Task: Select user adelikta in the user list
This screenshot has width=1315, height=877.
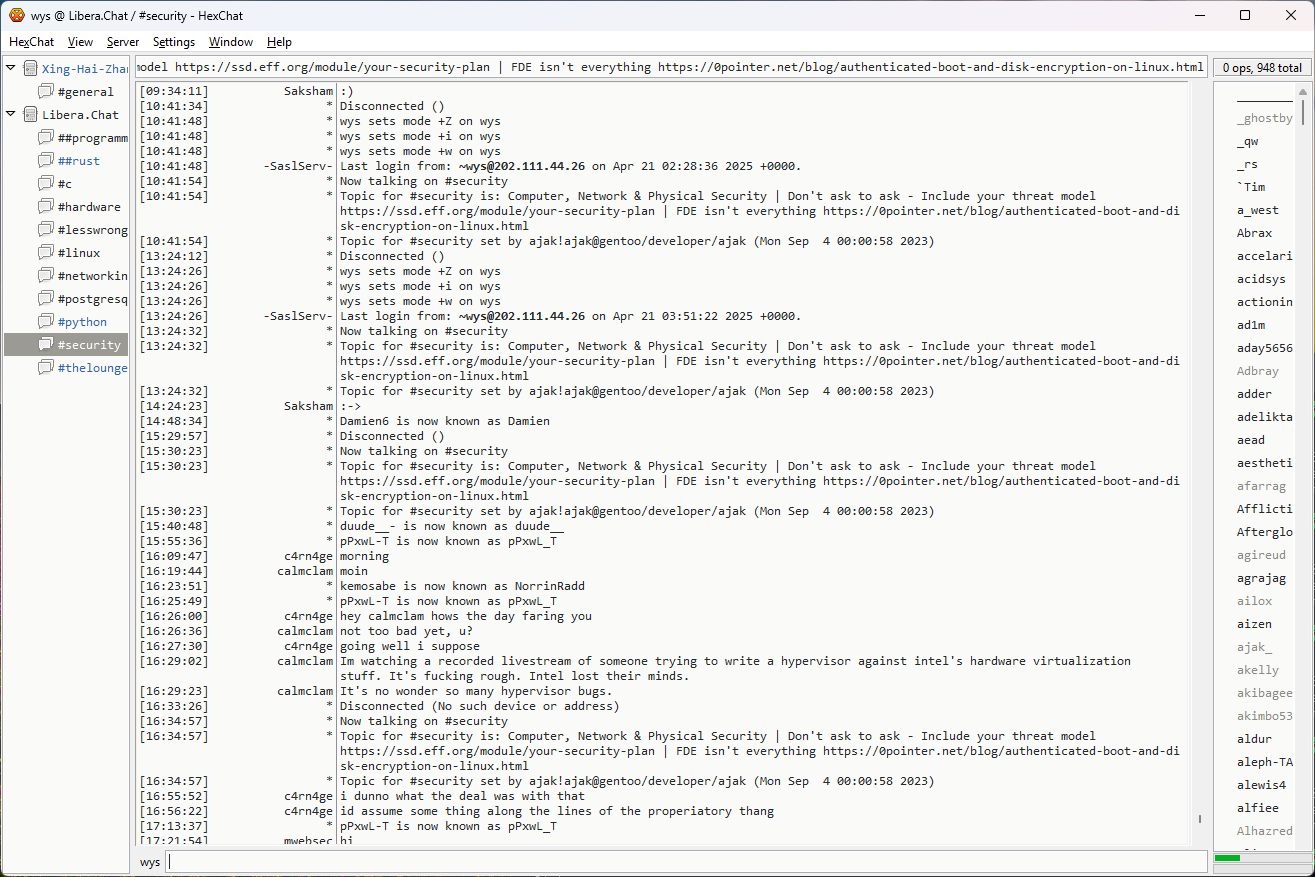Action: click(1265, 417)
